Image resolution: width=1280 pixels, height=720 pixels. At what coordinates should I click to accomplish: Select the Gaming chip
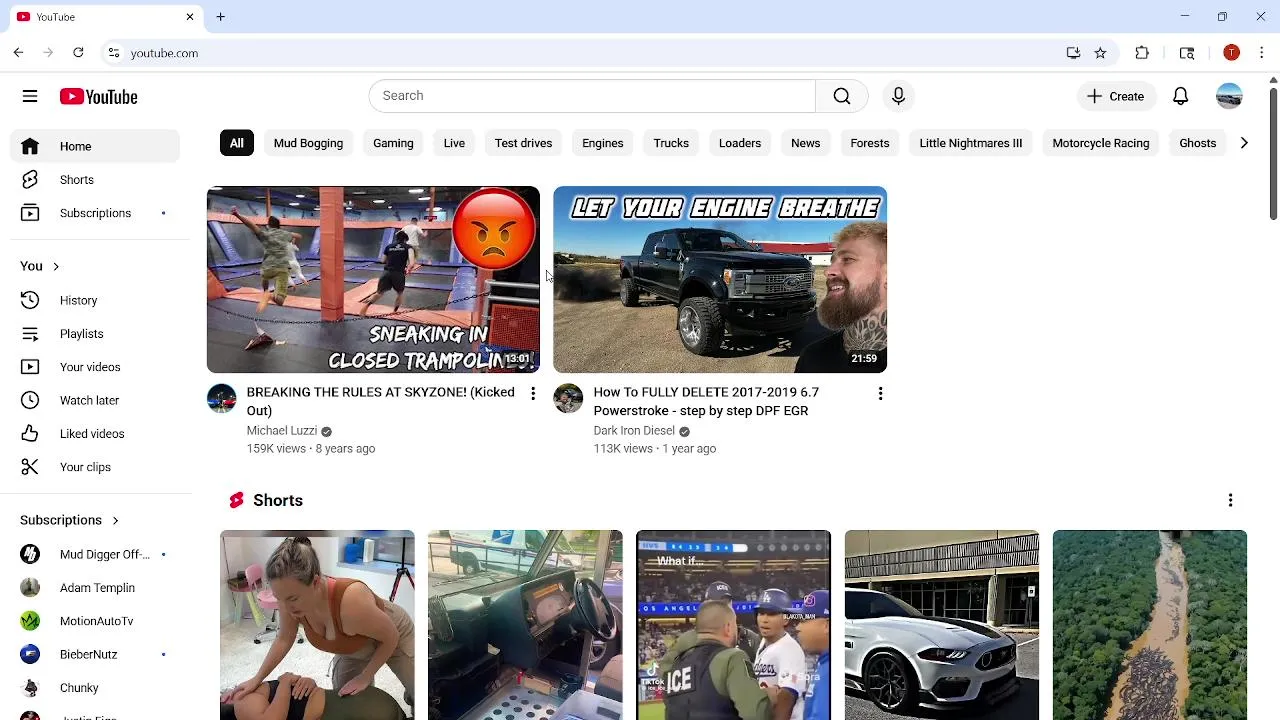pyautogui.click(x=393, y=143)
